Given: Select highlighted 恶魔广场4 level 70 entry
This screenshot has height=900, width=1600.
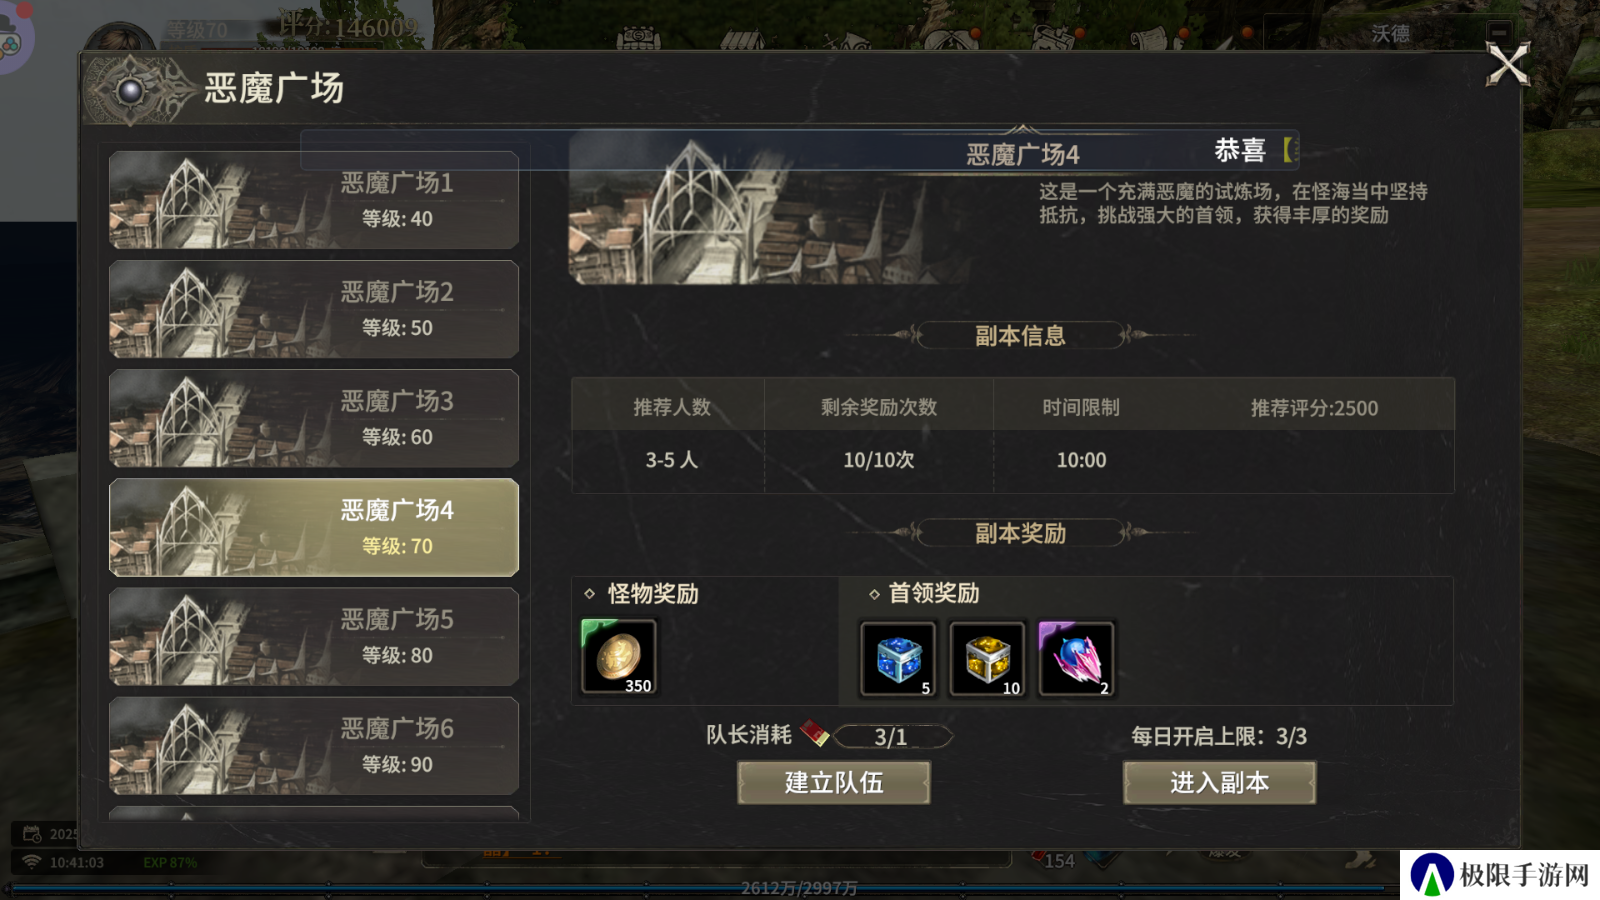Looking at the screenshot, I should click(314, 527).
